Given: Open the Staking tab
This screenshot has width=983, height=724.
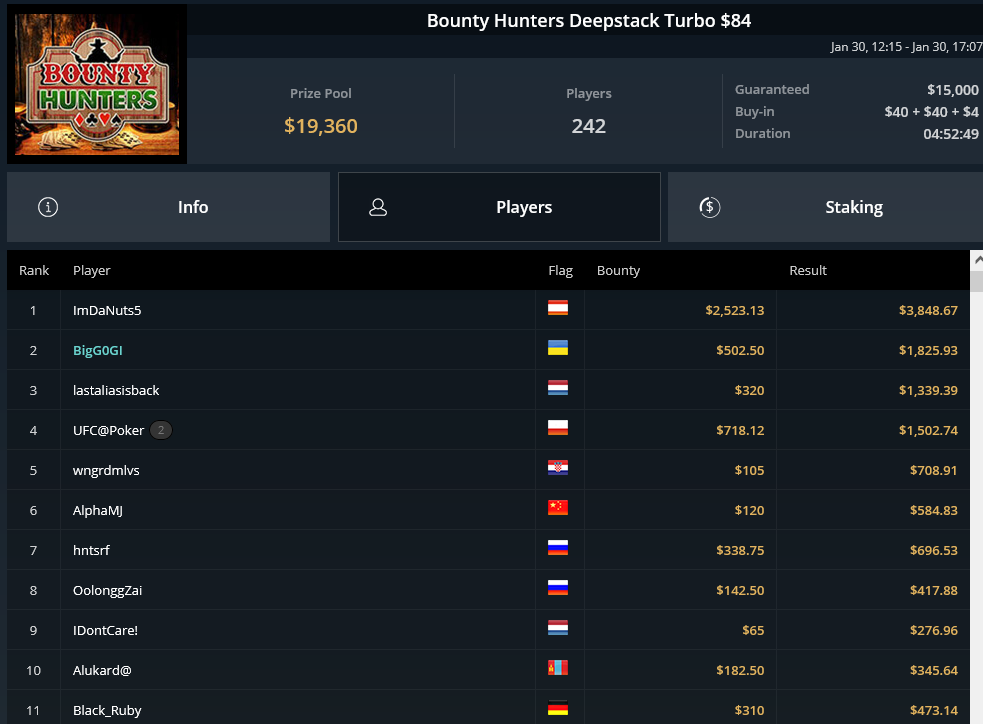Looking at the screenshot, I should 825,207.
